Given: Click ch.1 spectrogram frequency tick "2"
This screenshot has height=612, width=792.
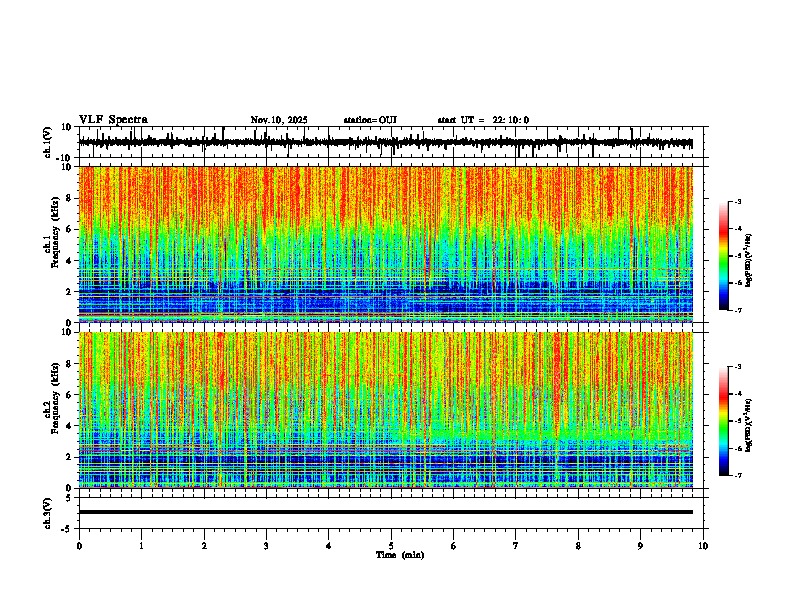Looking at the screenshot, I should (x=70, y=291).
